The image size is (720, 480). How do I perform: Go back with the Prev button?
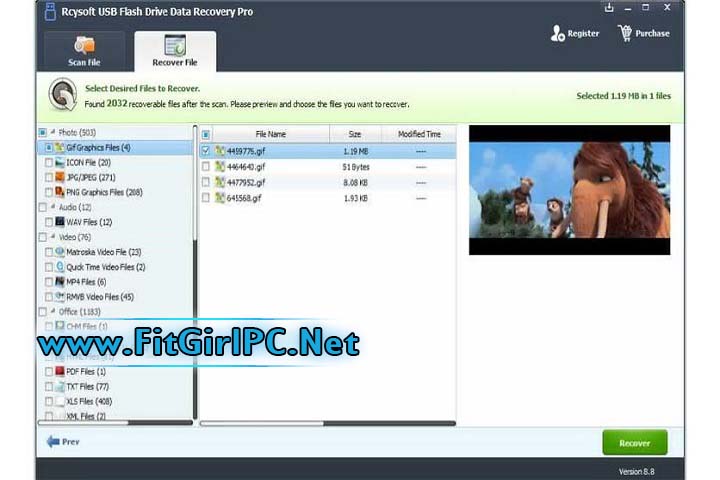point(63,441)
